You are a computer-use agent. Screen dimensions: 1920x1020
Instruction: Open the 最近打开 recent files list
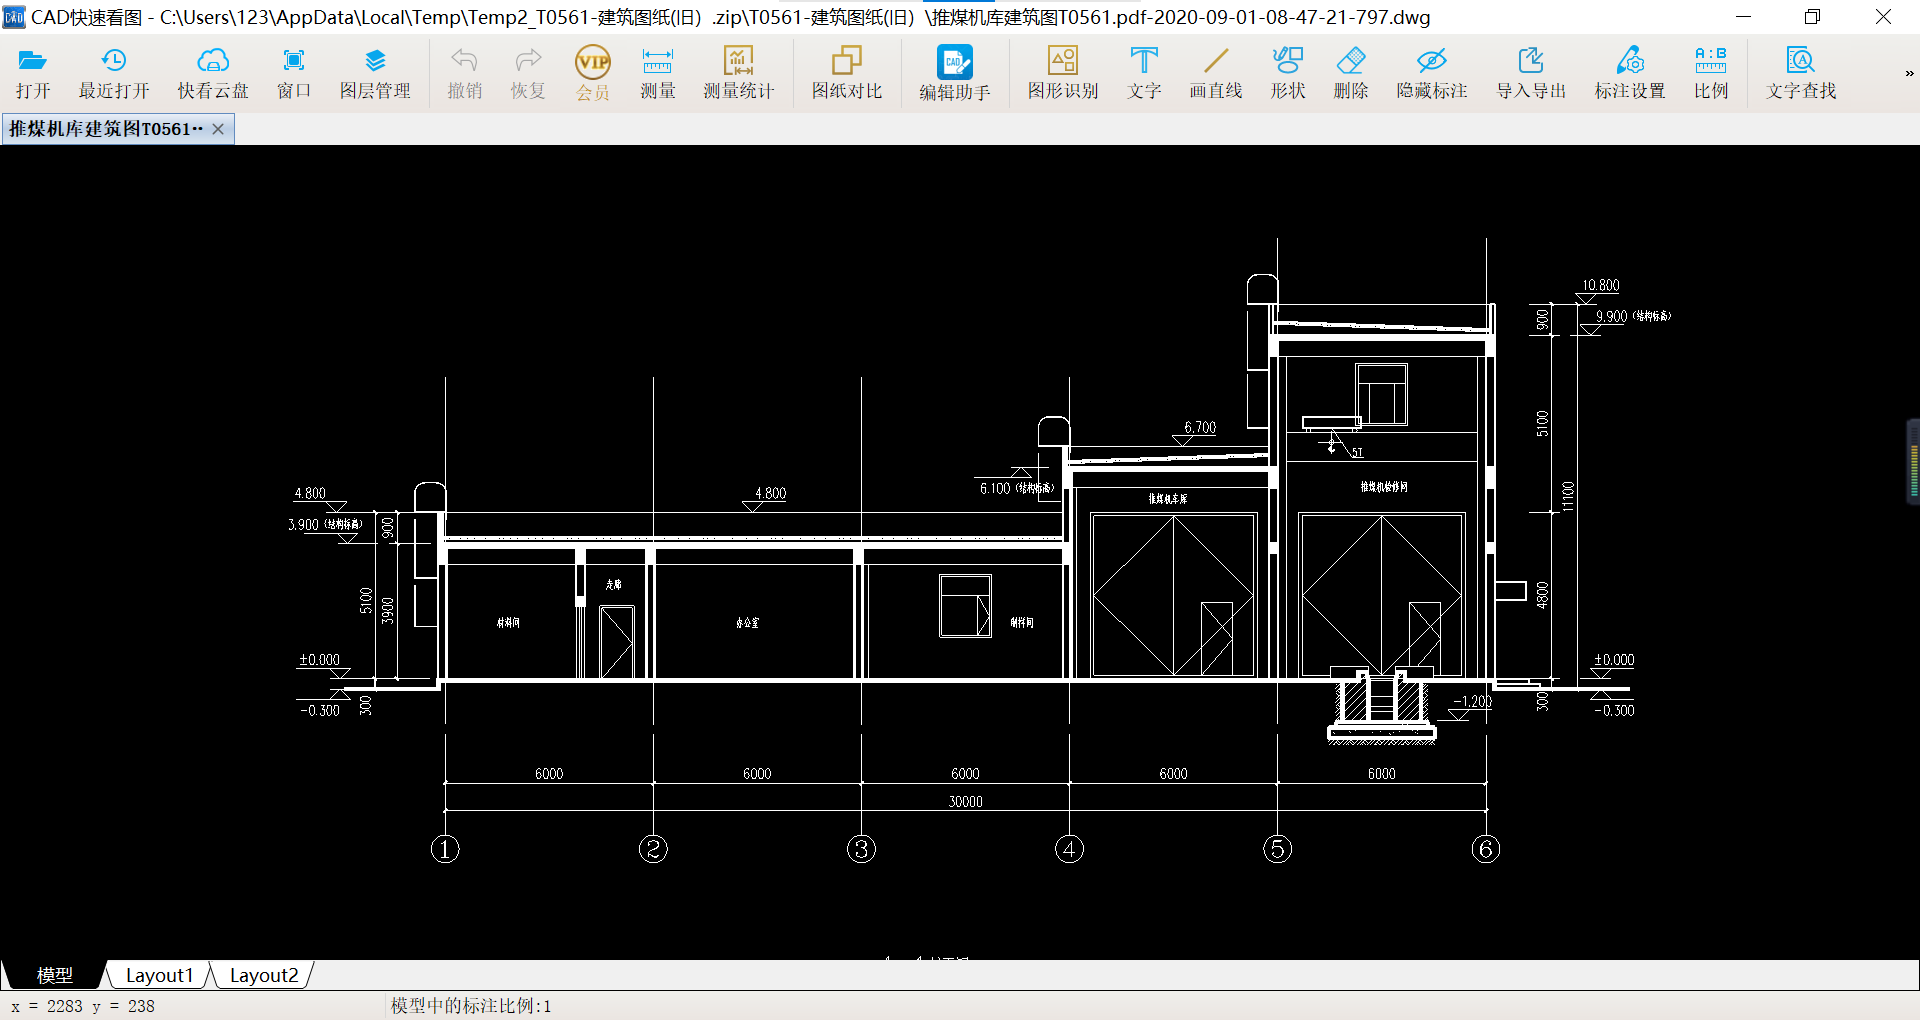pos(114,73)
